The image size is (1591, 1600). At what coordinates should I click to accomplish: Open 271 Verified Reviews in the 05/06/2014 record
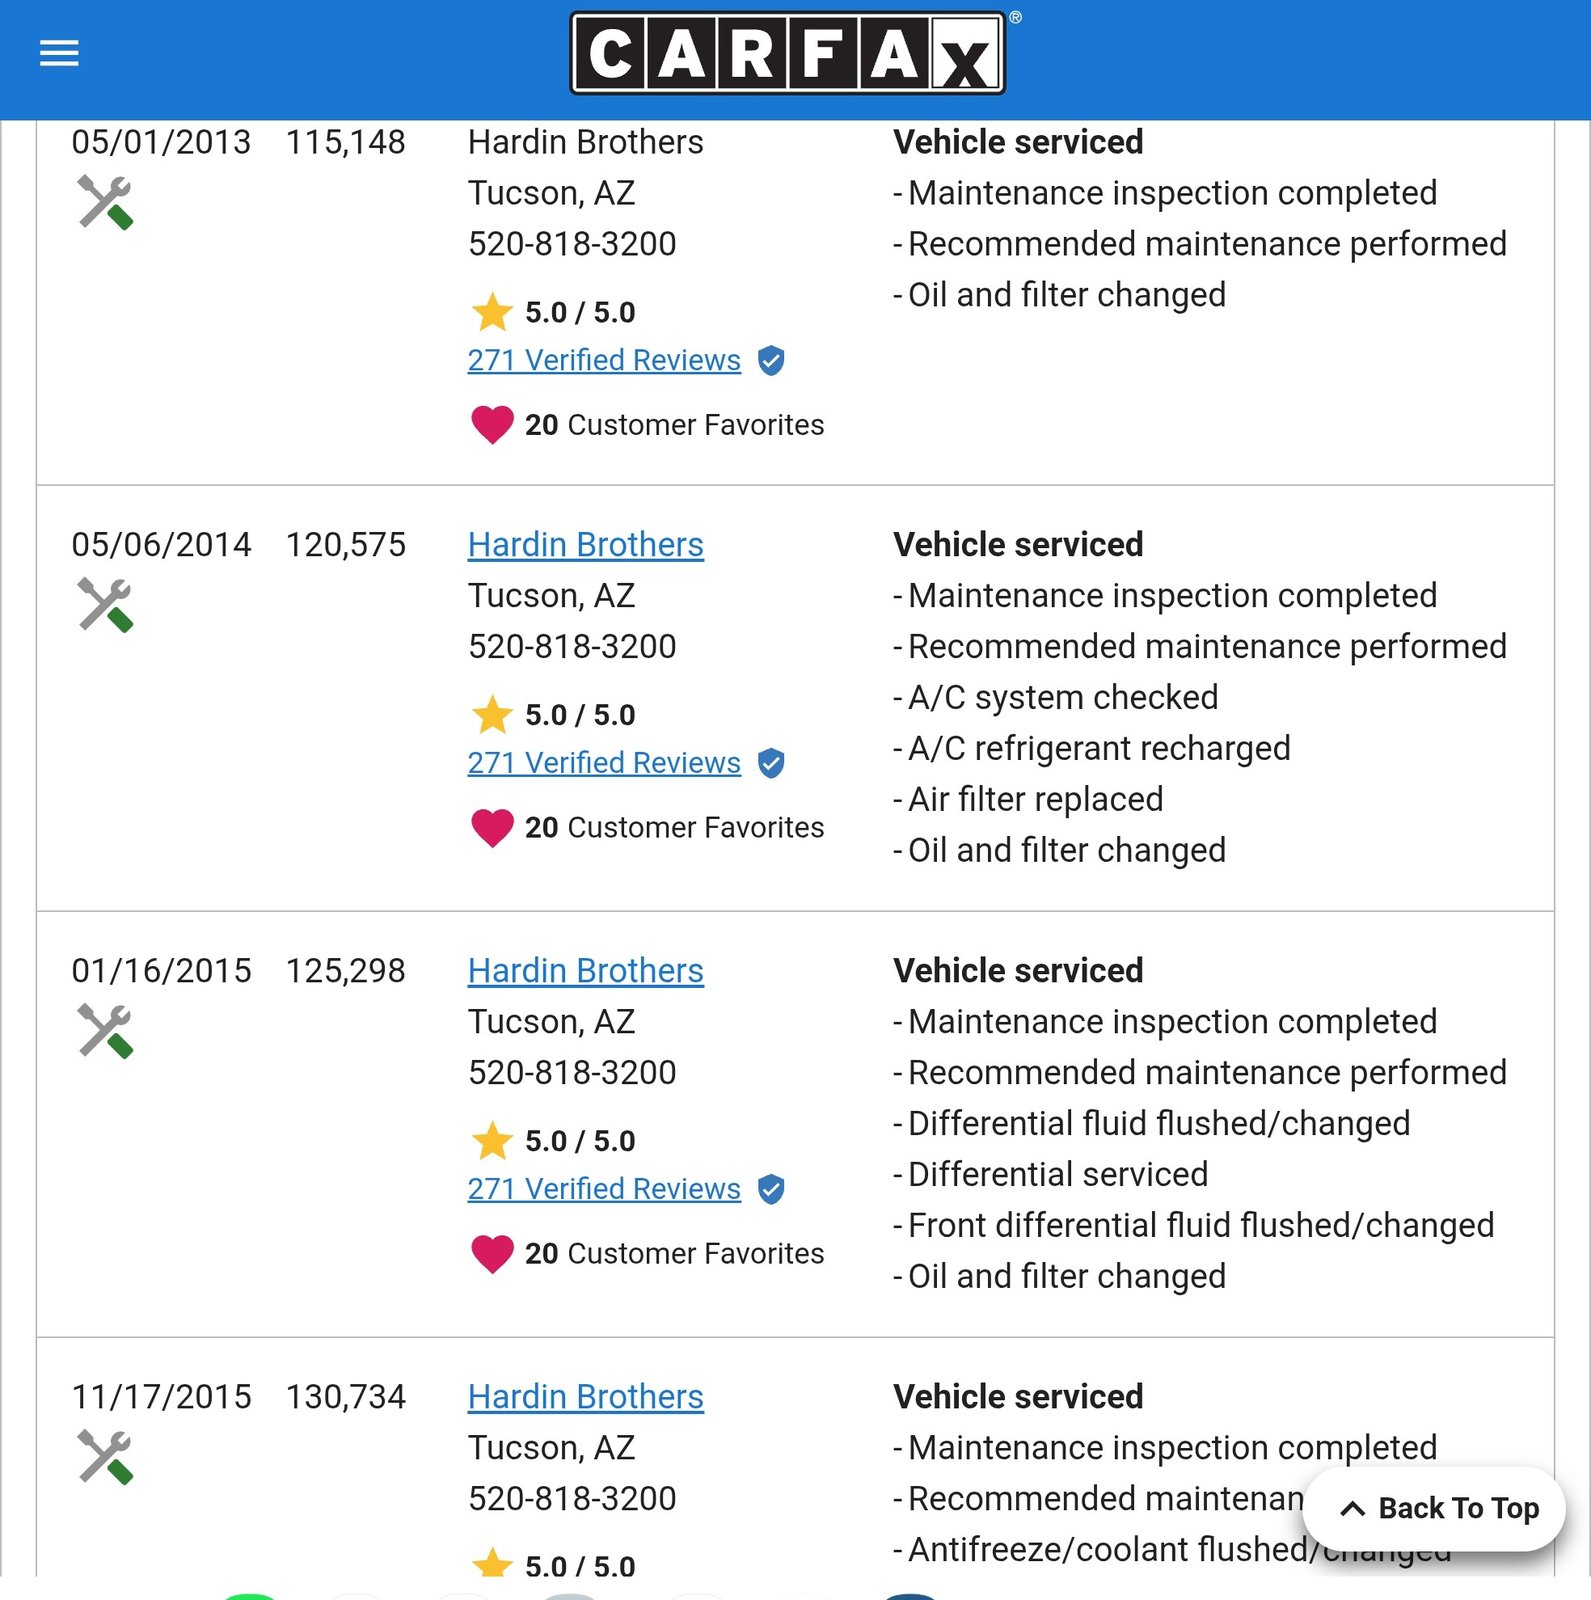pyautogui.click(x=604, y=763)
